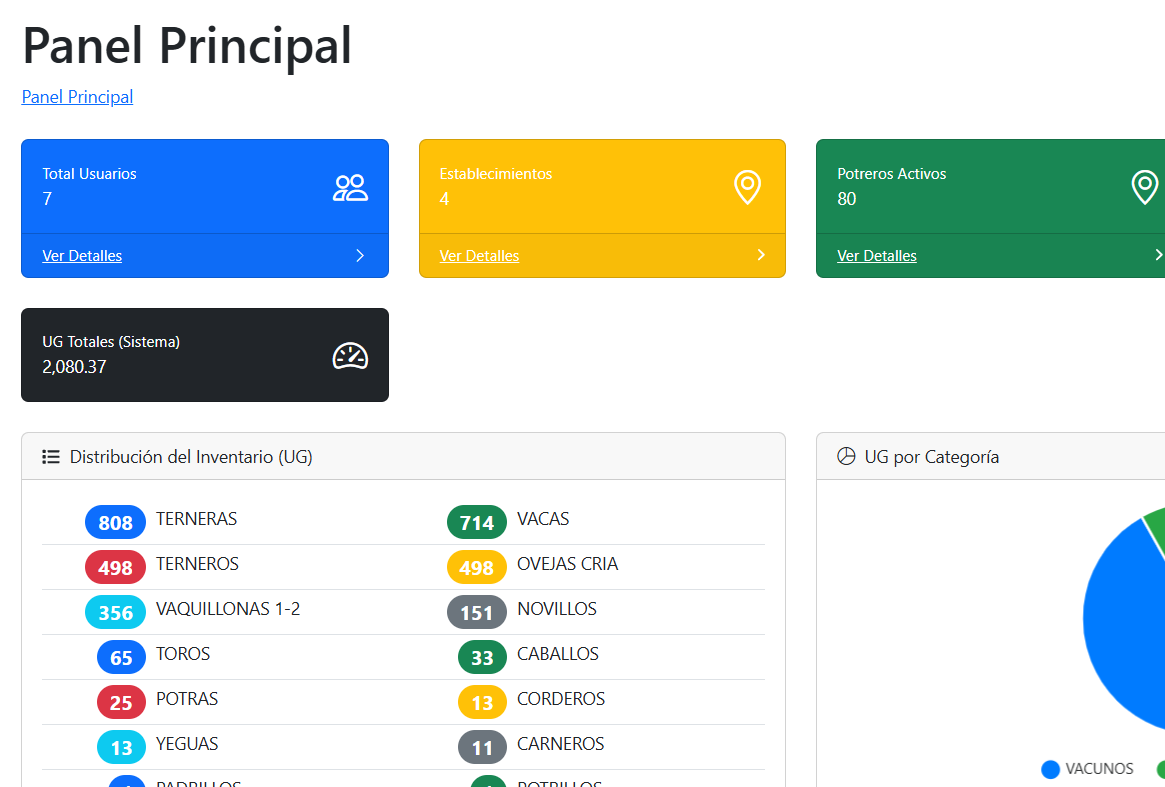Click the users icon in Total Usuarios card
This screenshot has width=1165, height=787.
[350, 188]
